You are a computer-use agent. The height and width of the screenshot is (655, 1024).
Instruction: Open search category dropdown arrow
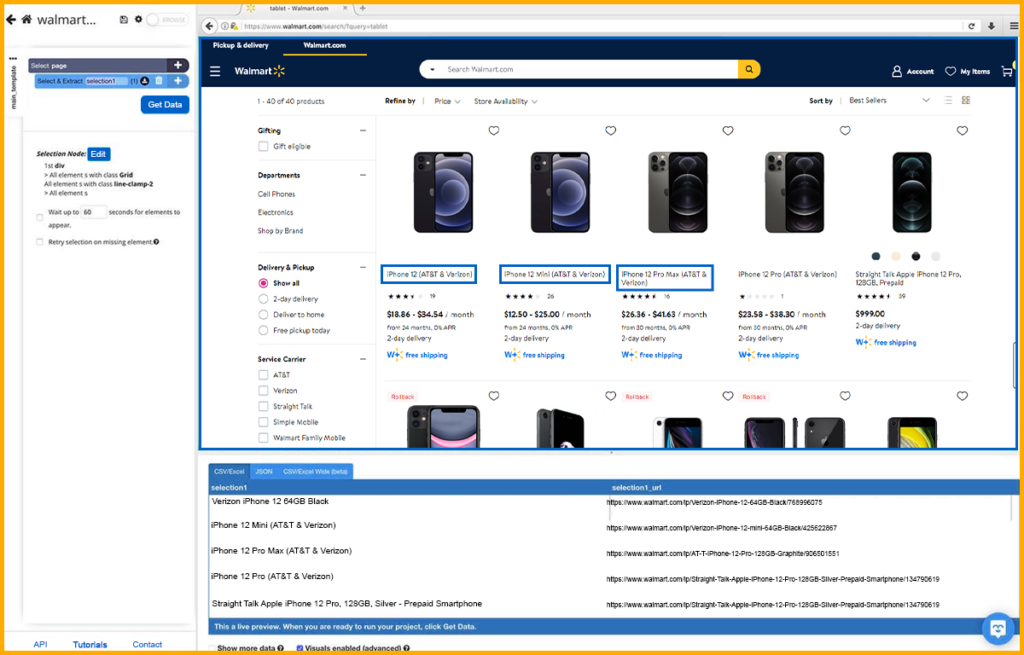[432, 69]
